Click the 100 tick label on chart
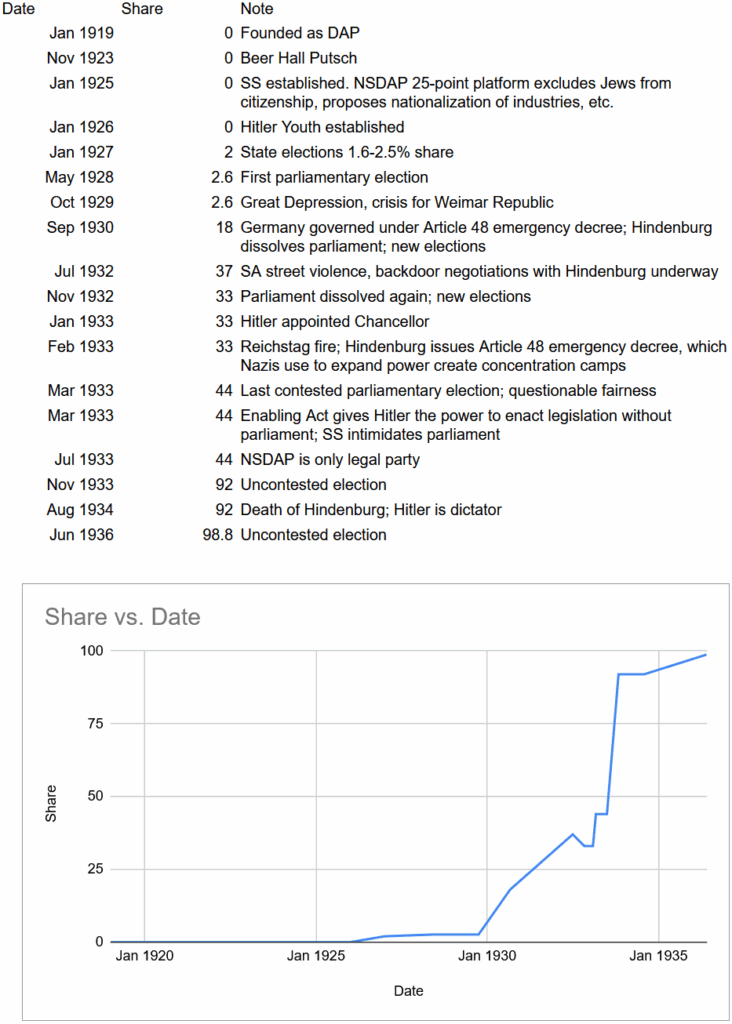The width and height of the screenshot is (732, 1024). [90, 651]
